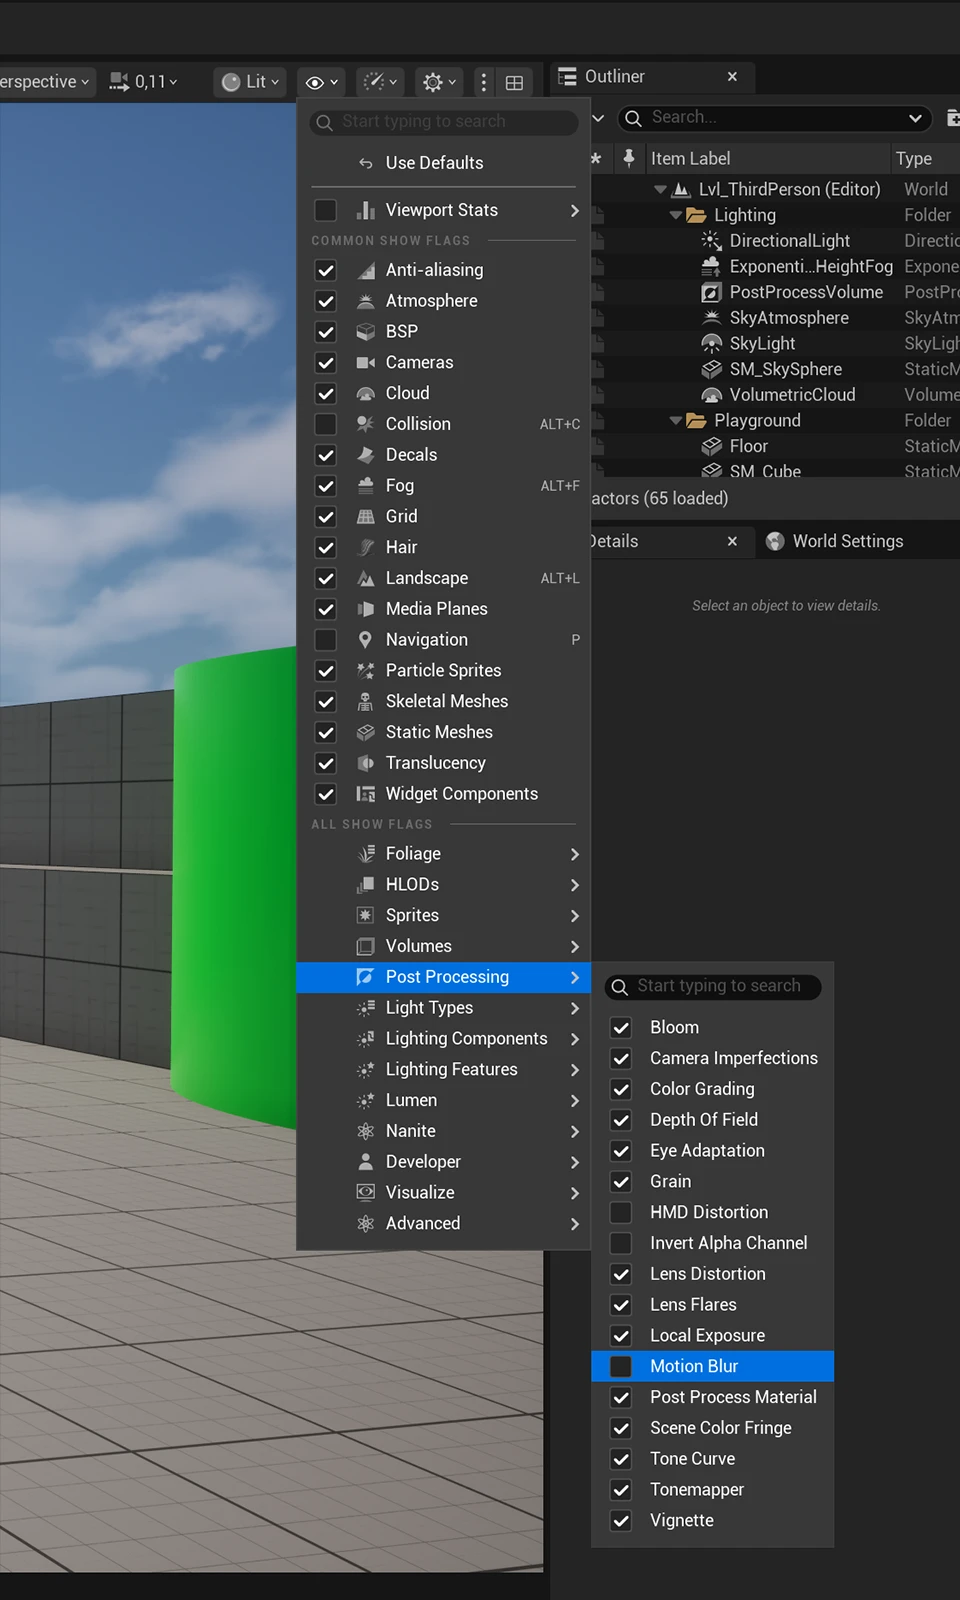Image resolution: width=960 pixels, height=1600 pixels.
Task: Click the pin column icon in Outliner
Action: (x=628, y=157)
